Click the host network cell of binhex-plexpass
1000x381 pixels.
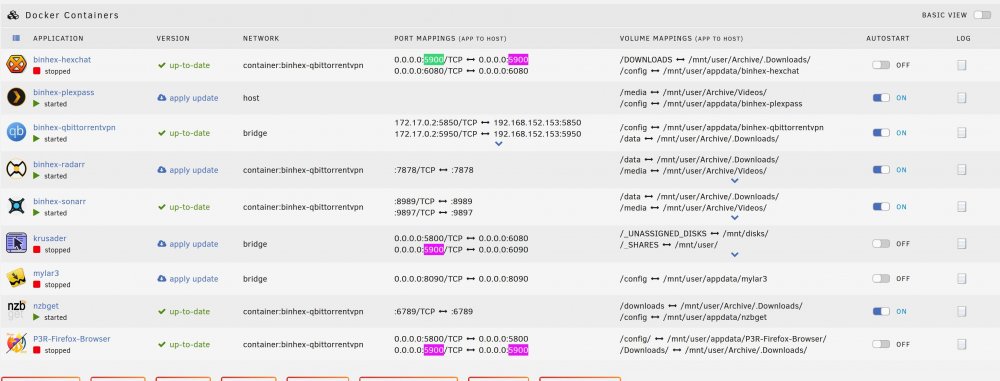[251, 98]
